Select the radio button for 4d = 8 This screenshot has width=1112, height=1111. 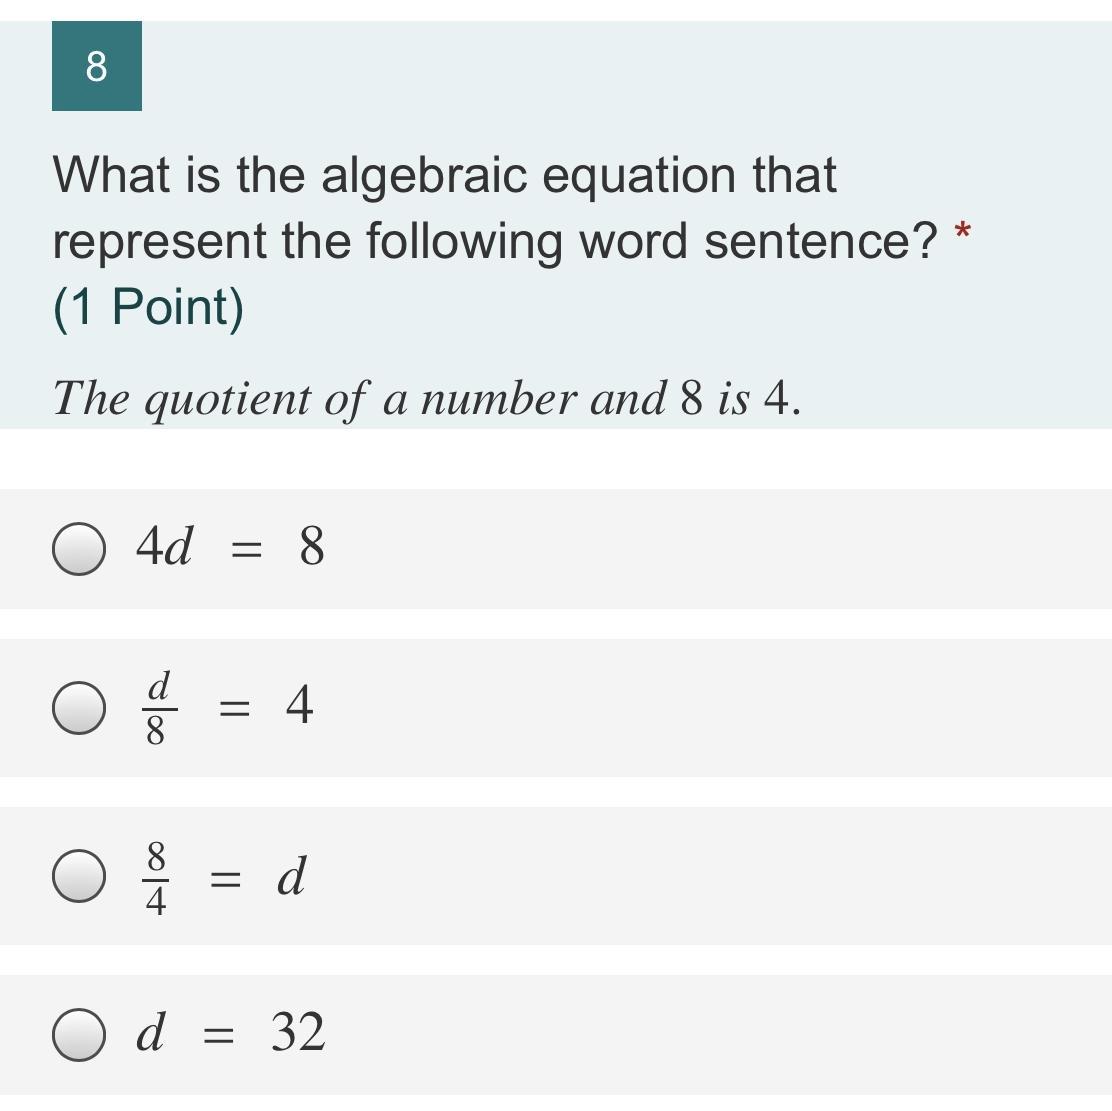pyautogui.click(x=79, y=549)
